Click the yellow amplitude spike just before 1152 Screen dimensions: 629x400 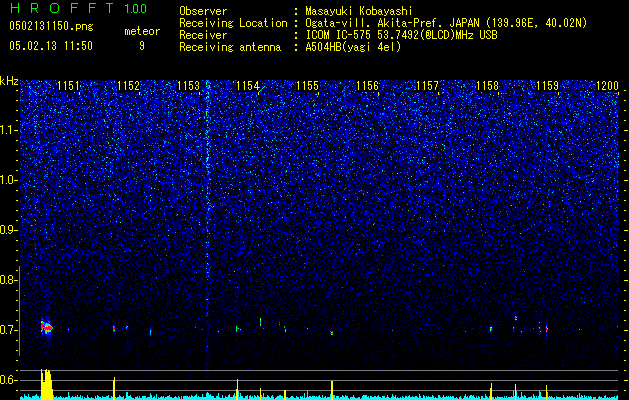click(114, 388)
